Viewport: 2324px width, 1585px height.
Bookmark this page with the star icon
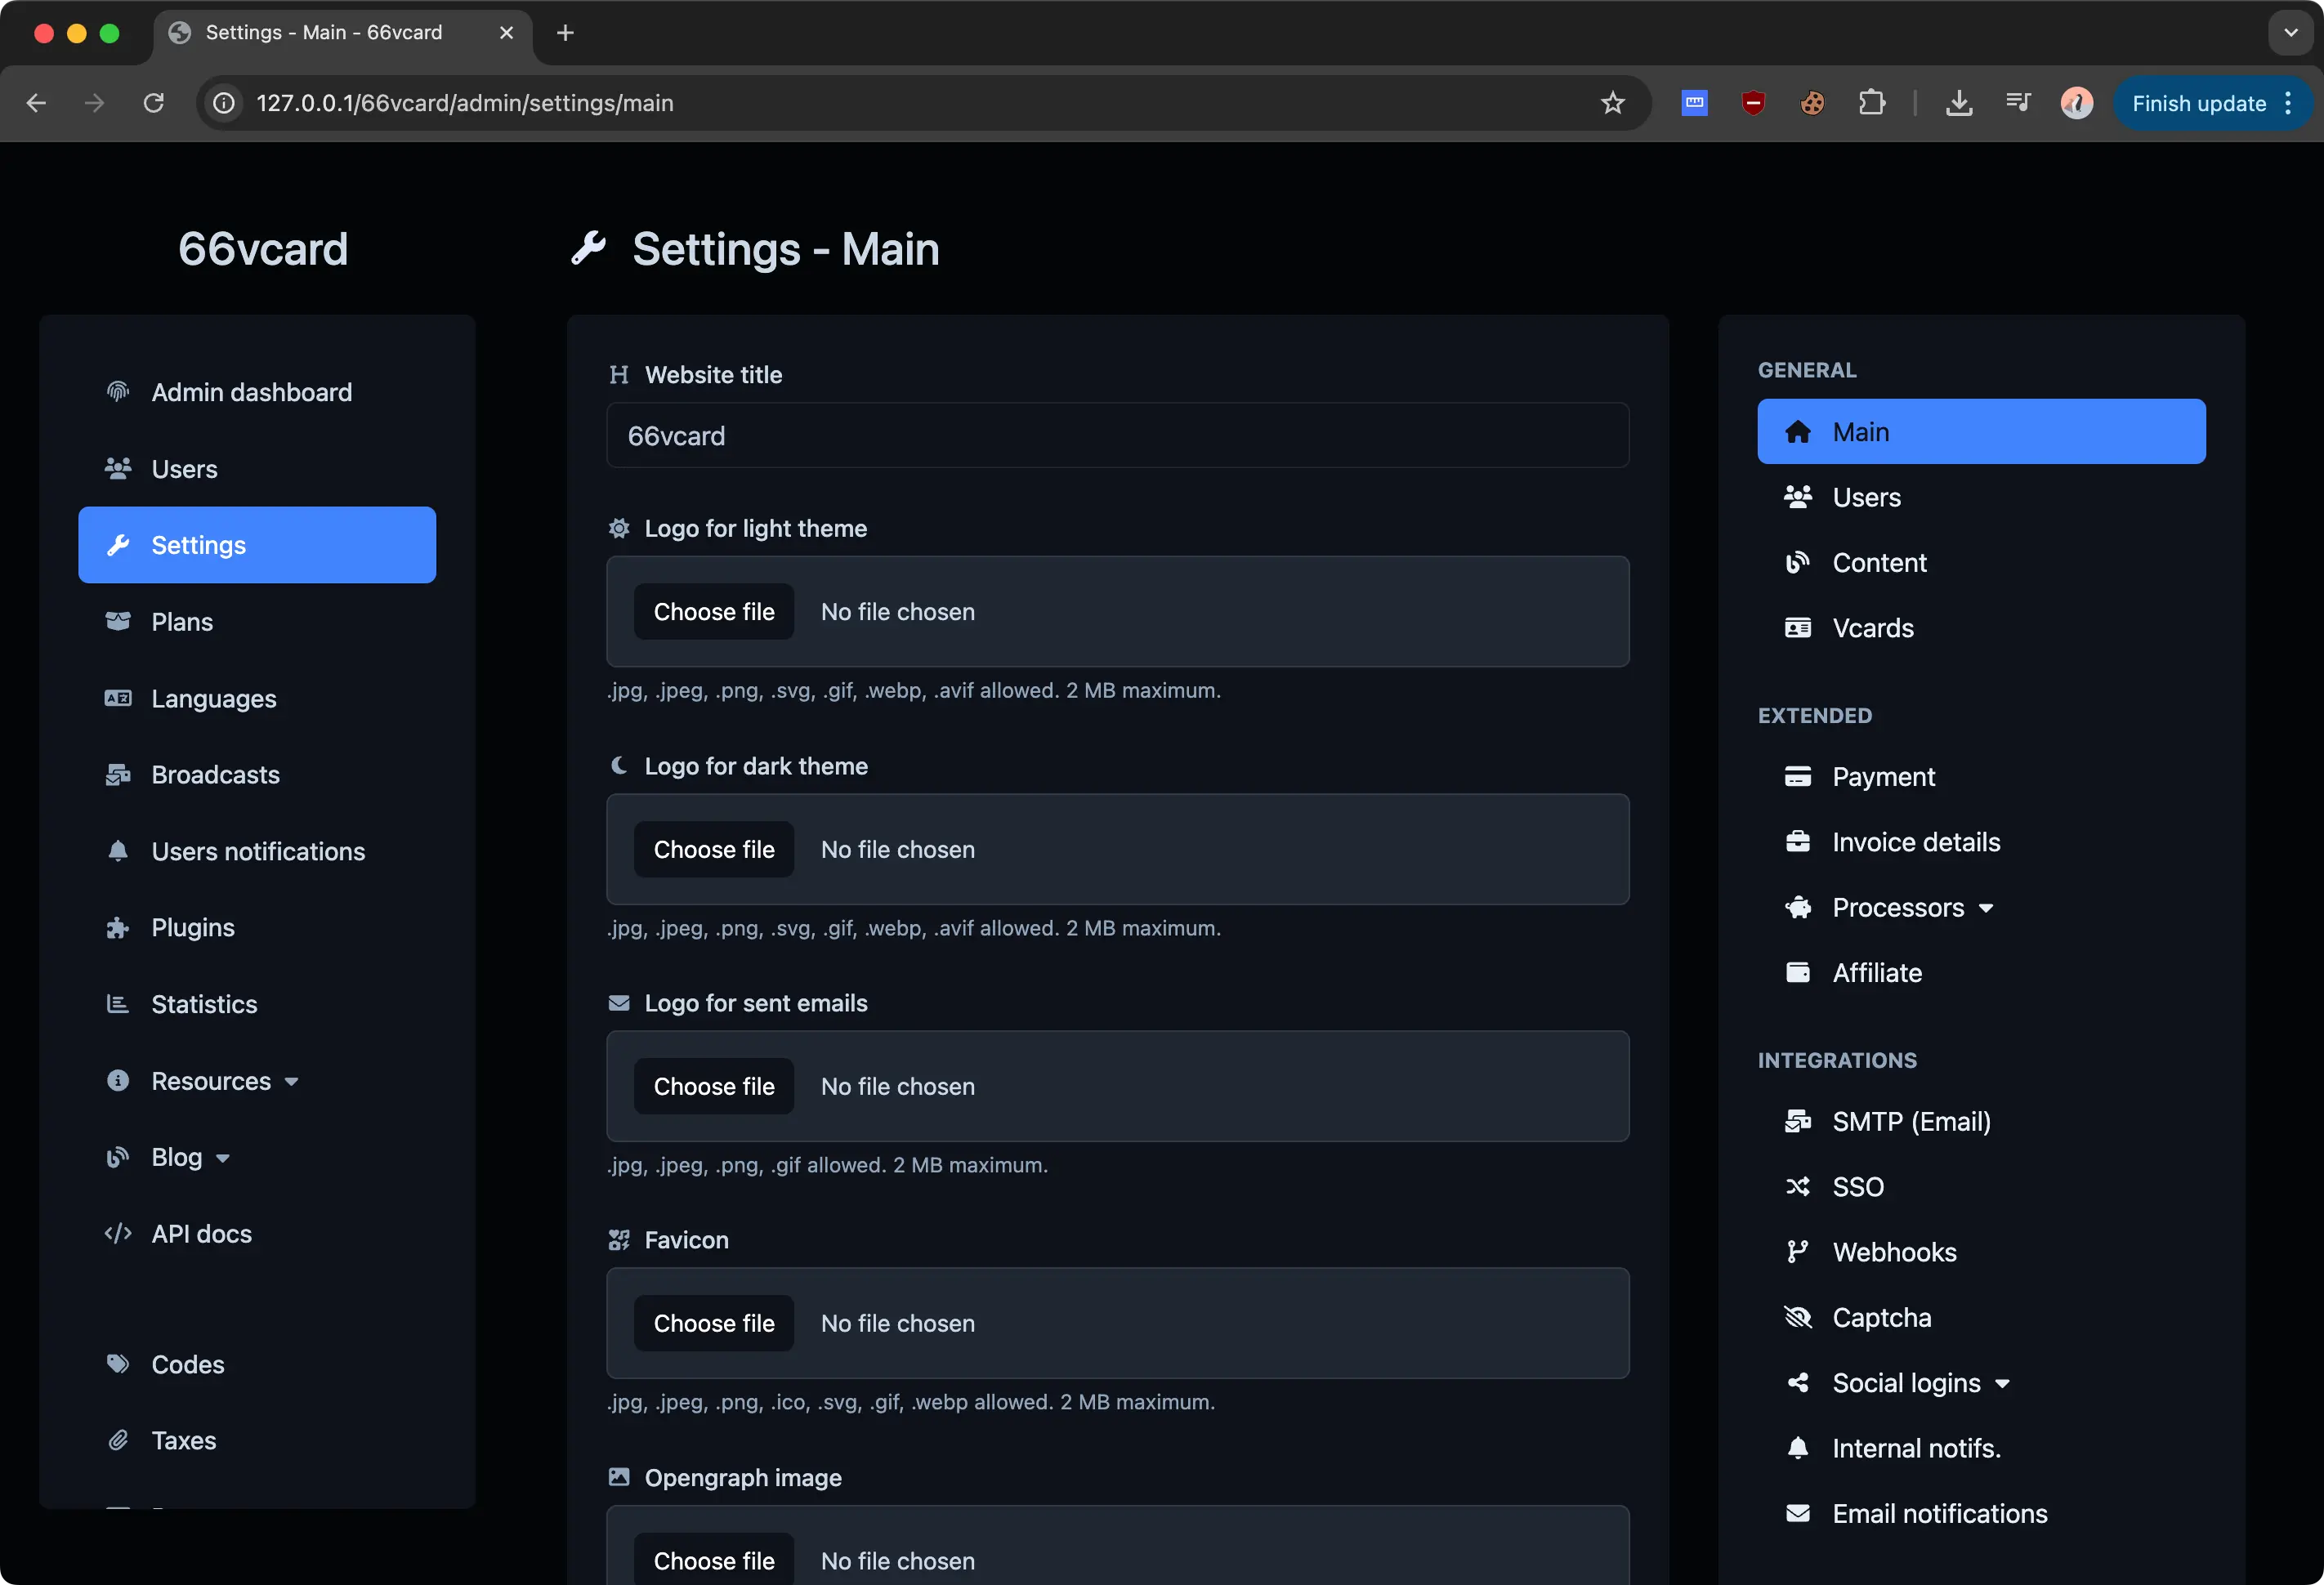pyautogui.click(x=1612, y=103)
